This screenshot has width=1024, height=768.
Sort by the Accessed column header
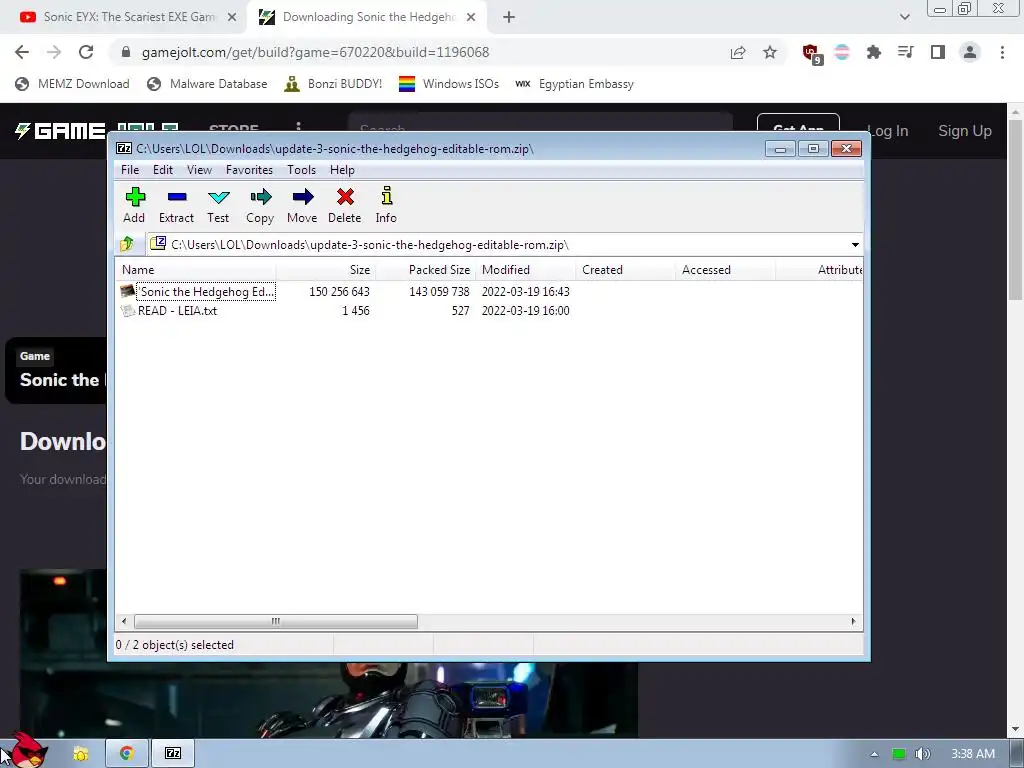click(726, 270)
